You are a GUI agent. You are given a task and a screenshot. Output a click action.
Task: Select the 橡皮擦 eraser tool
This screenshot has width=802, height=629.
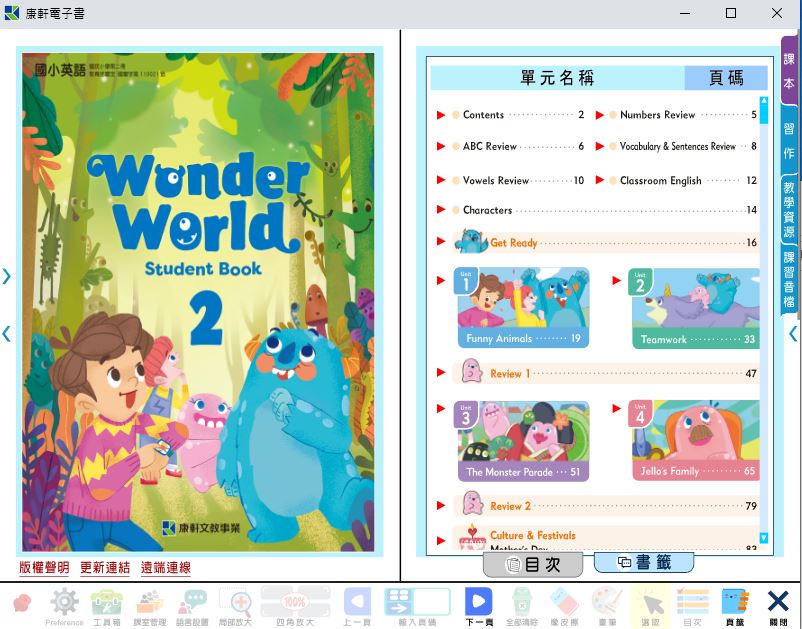pyautogui.click(x=564, y=603)
